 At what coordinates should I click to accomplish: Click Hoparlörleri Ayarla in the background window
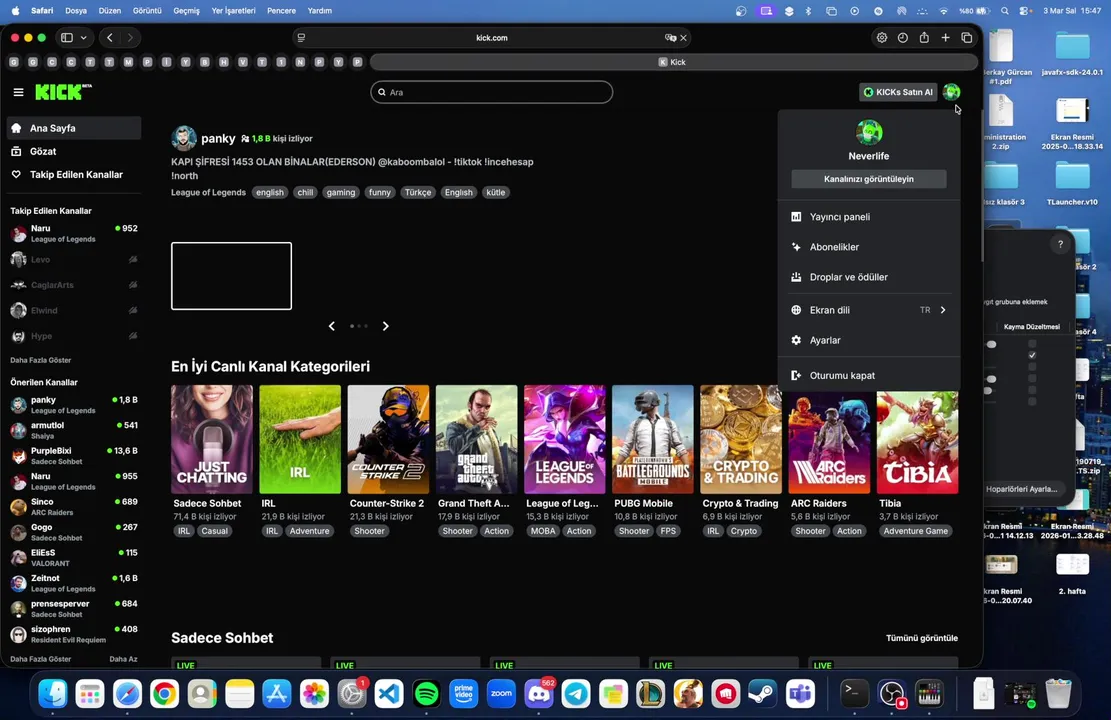coord(1021,489)
